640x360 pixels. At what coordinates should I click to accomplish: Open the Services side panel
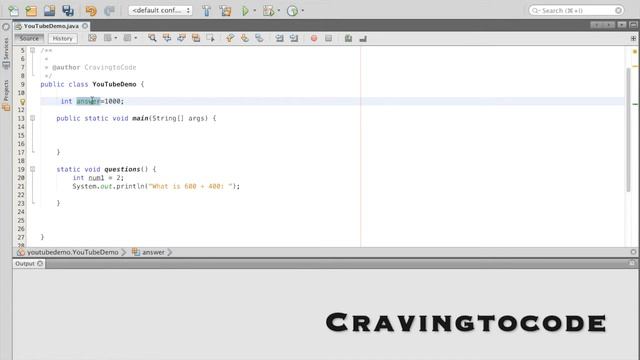click(6, 53)
